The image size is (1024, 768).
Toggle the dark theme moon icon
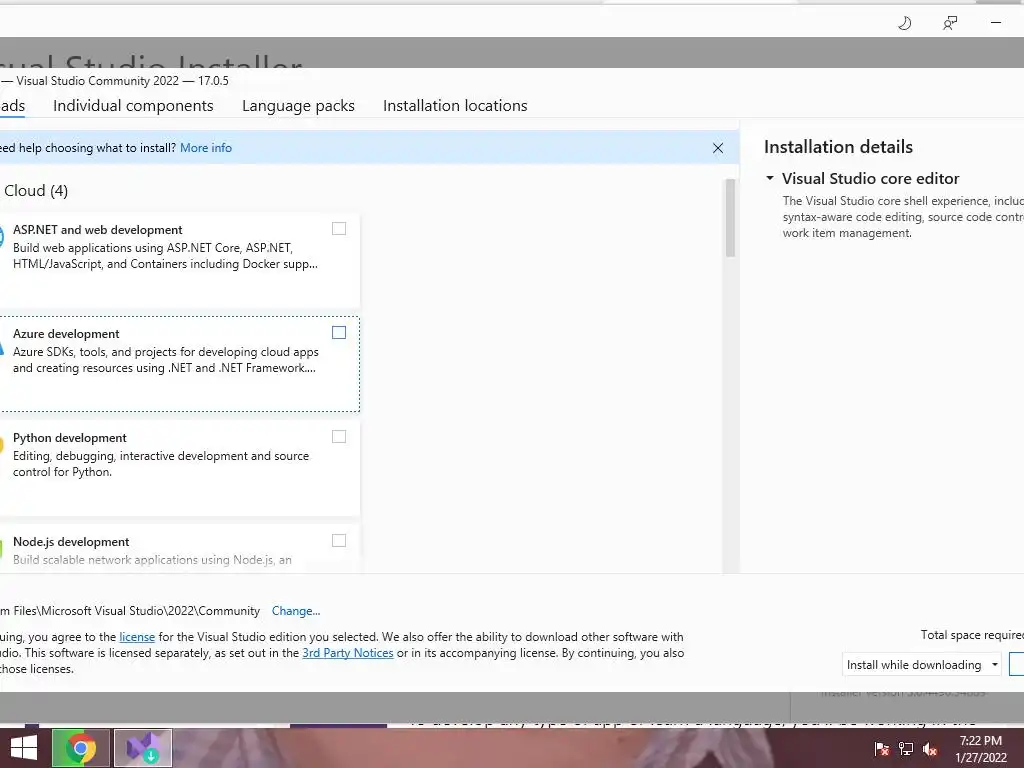pyautogui.click(x=904, y=24)
